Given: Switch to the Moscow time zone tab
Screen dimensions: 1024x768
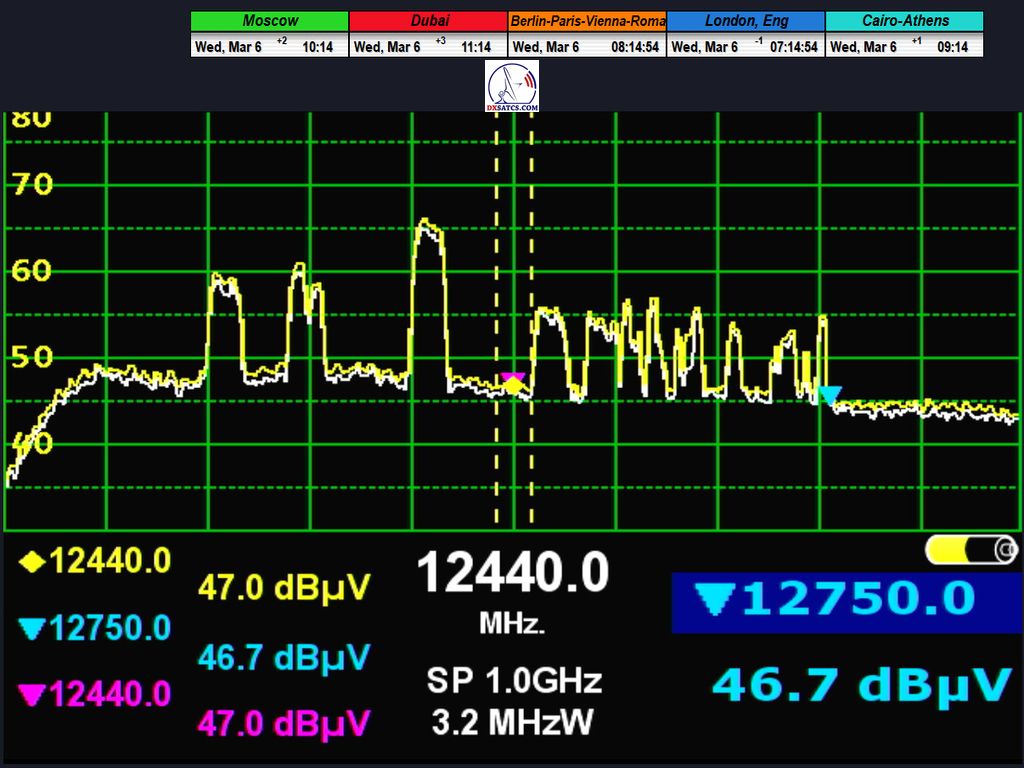Looking at the screenshot, I should pyautogui.click(x=270, y=21).
